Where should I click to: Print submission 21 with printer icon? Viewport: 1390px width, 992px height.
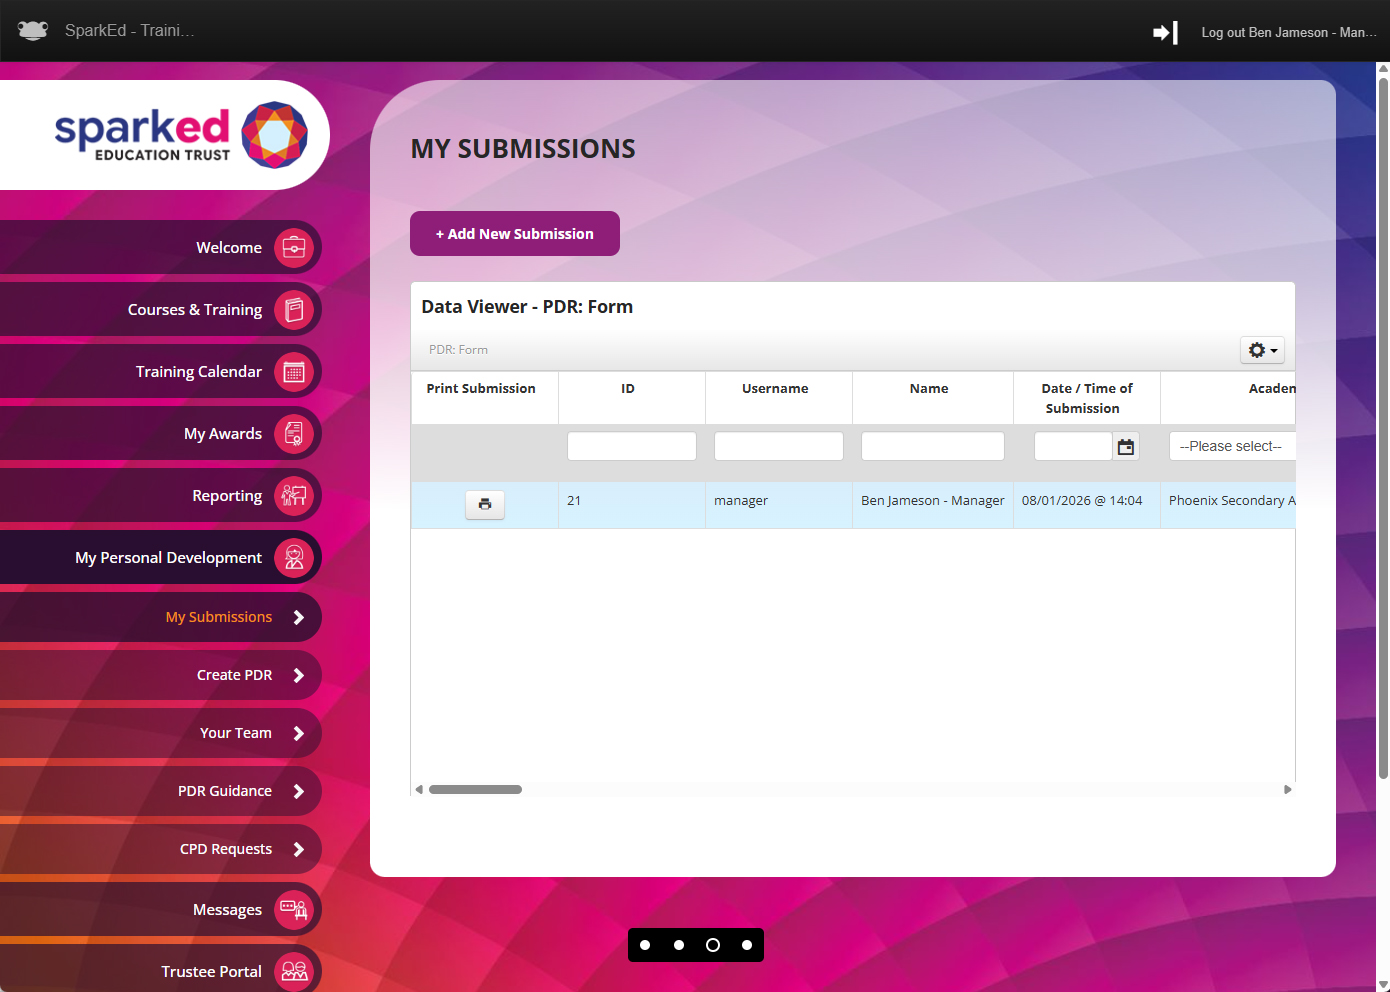tap(485, 504)
